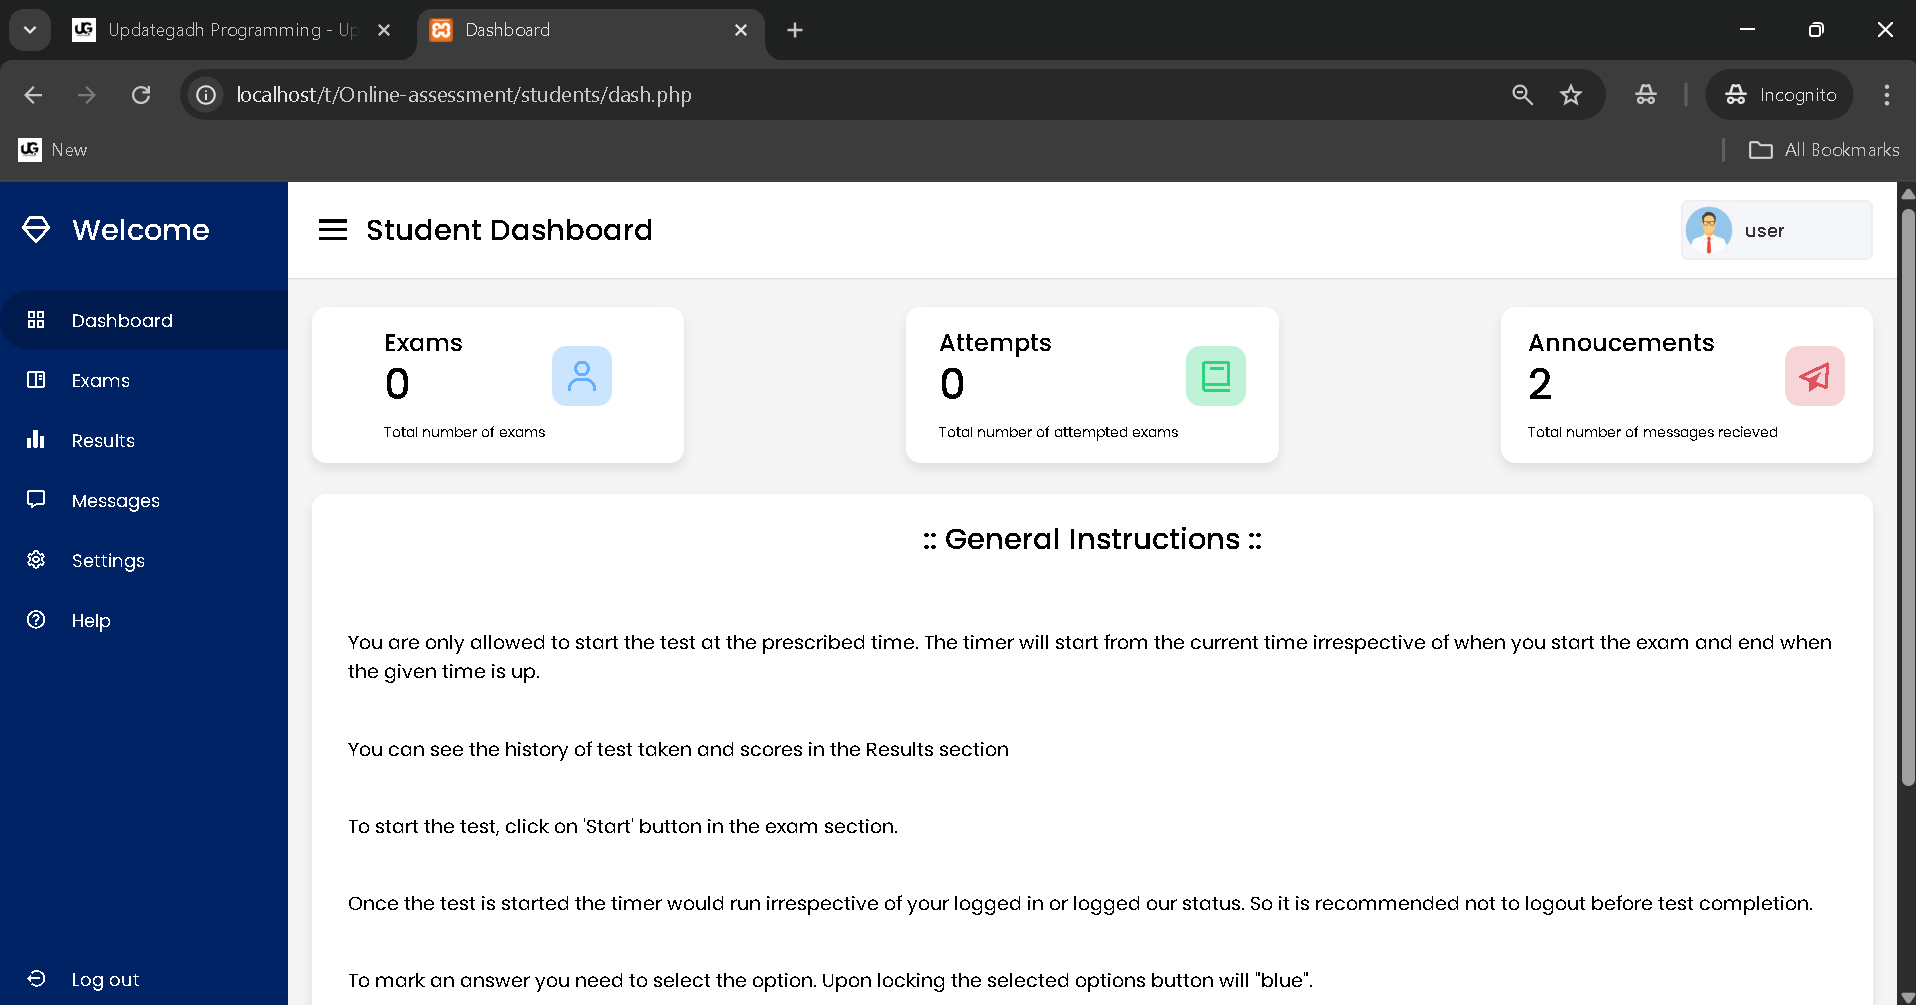Click the diamond logo beside Welcome

(x=36, y=230)
